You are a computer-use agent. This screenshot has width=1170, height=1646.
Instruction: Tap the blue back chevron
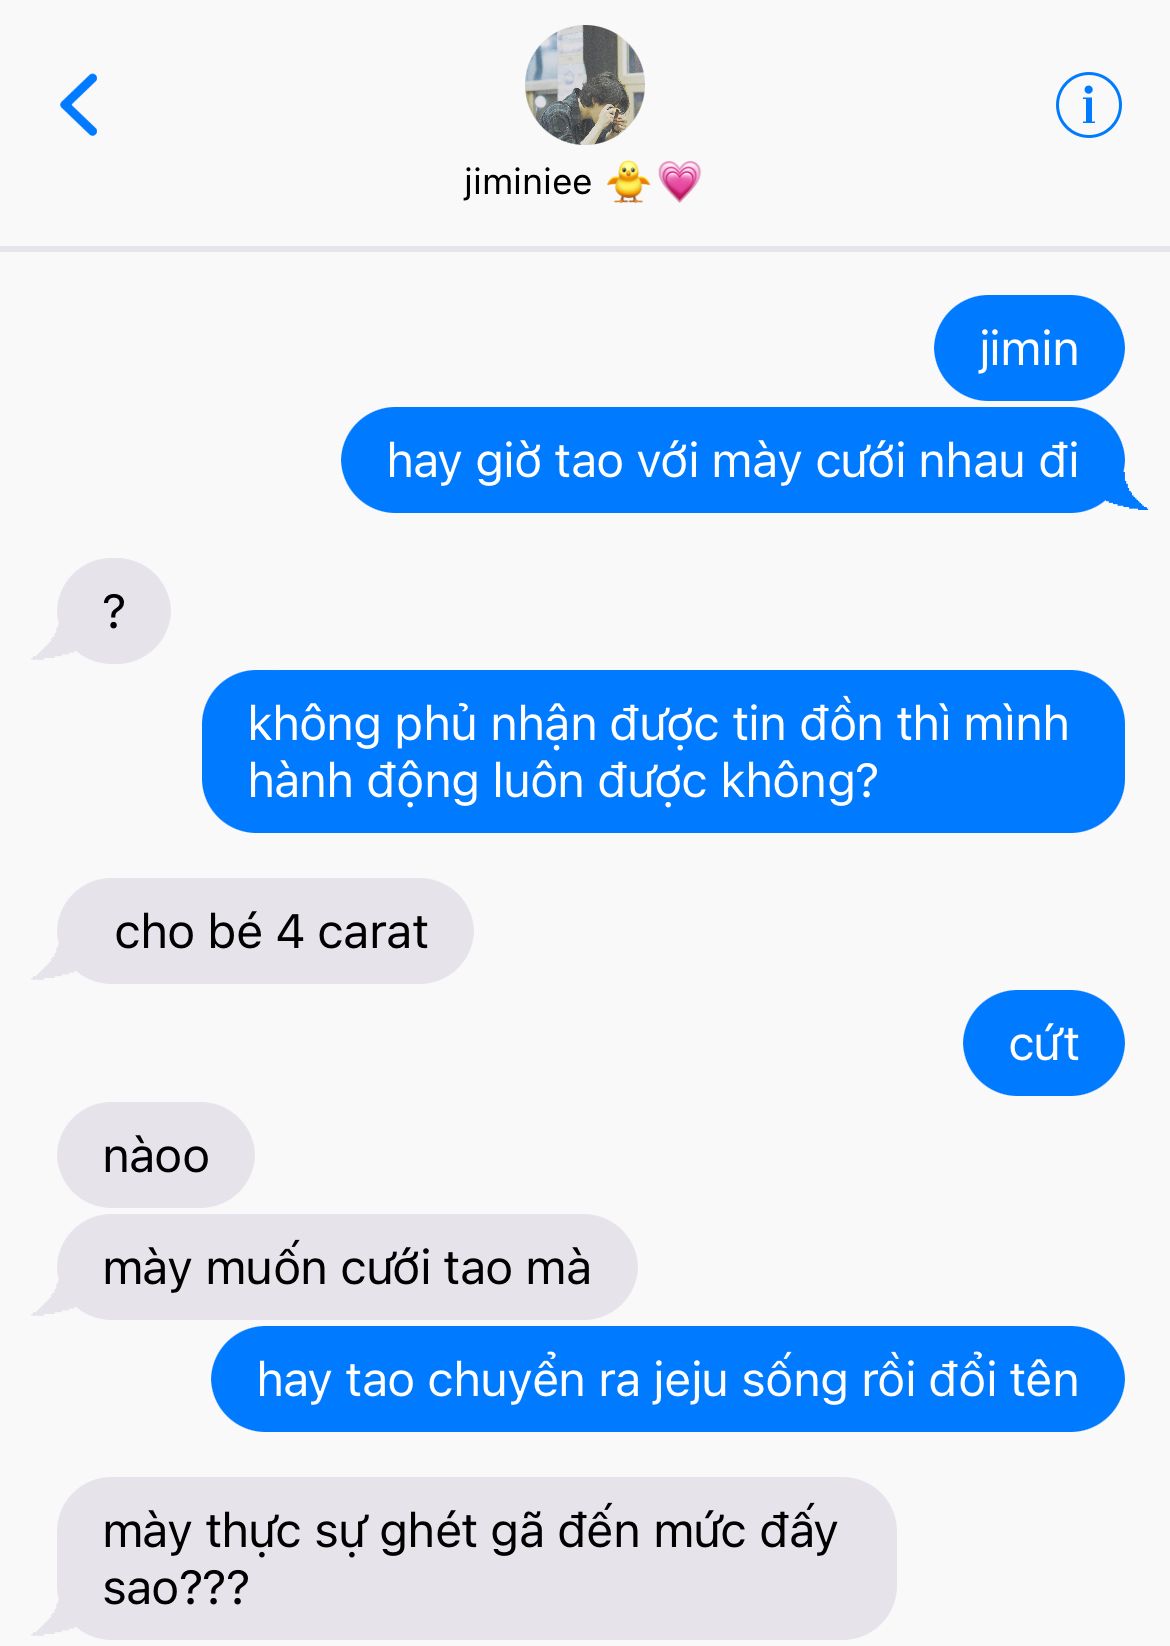click(79, 104)
